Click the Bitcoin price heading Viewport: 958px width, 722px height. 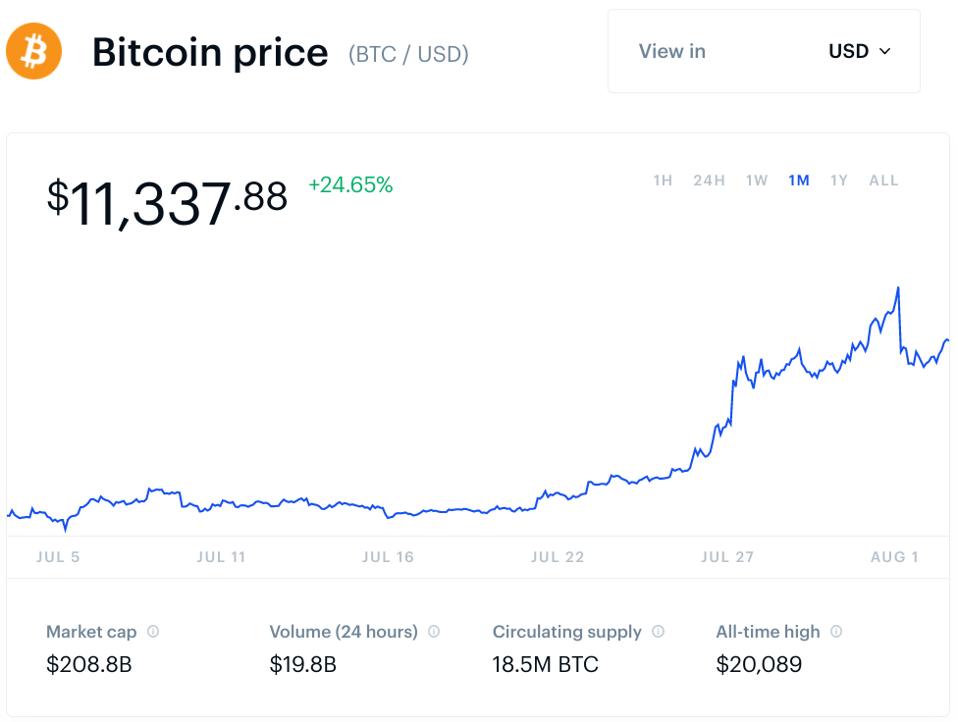(210, 52)
